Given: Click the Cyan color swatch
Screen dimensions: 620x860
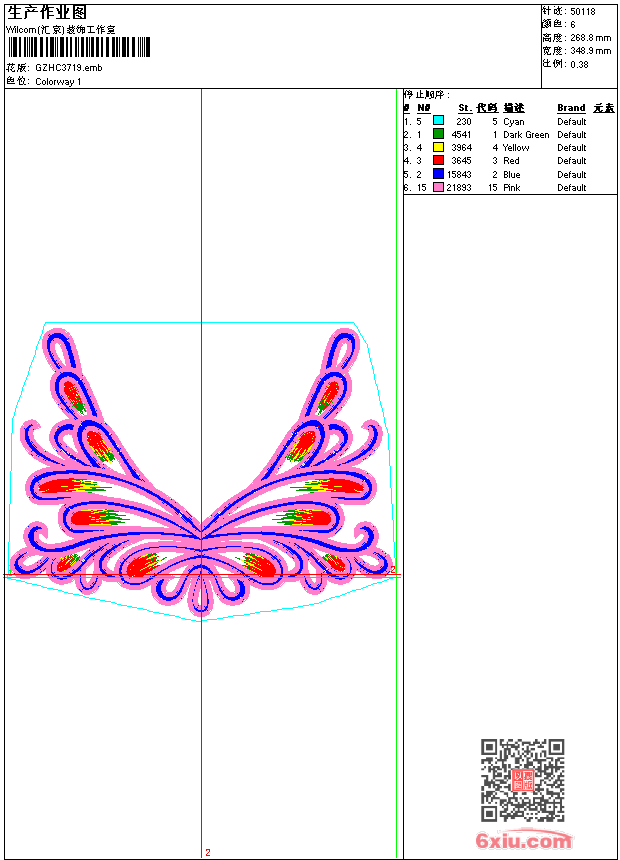Looking at the screenshot, I should coord(438,120).
